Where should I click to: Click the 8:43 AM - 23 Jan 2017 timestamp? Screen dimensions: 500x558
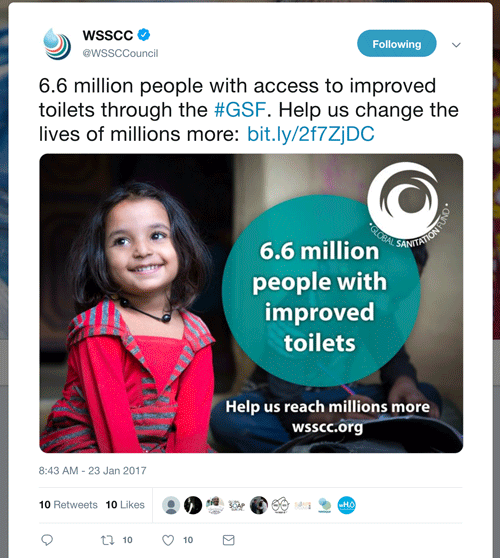pos(93,471)
